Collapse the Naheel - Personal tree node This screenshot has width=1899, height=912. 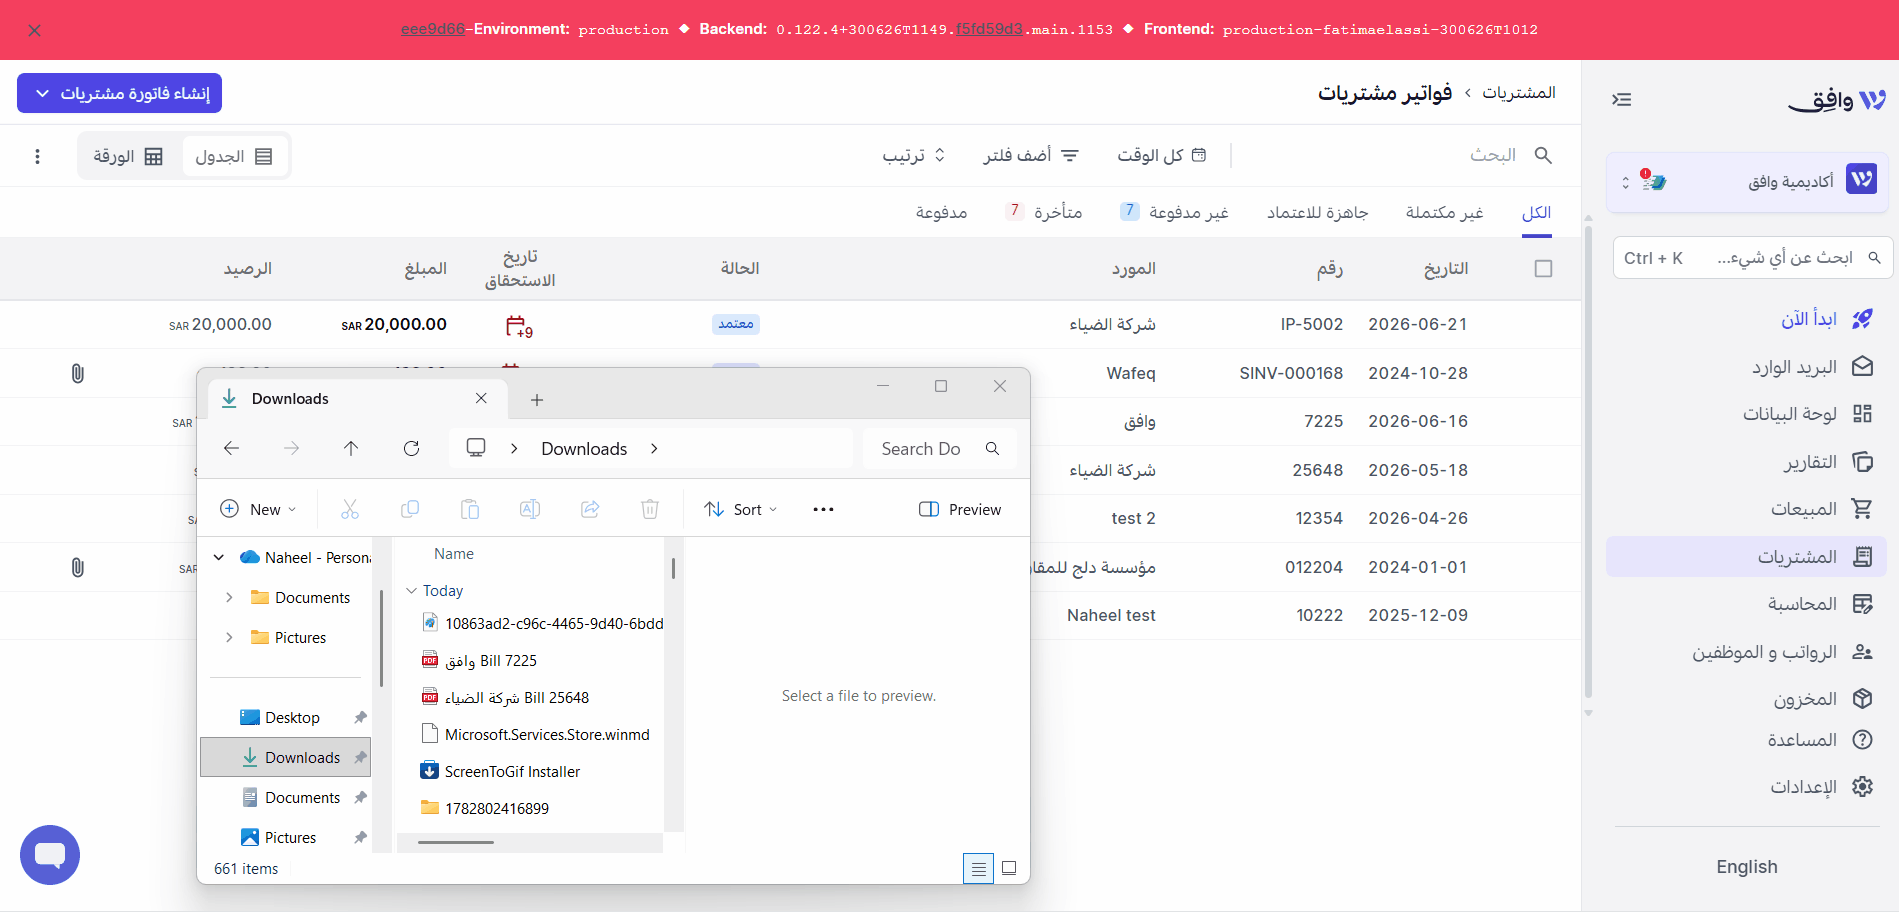click(219, 558)
